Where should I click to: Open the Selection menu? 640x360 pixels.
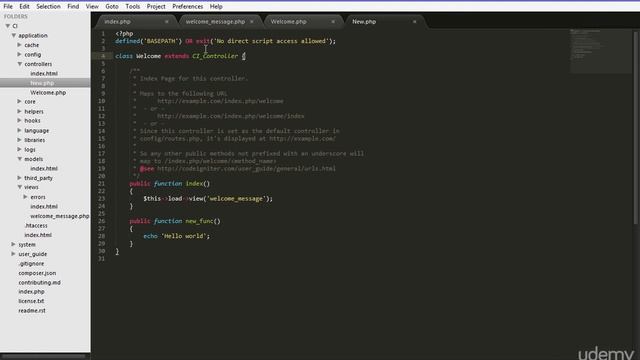click(x=48, y=7)
